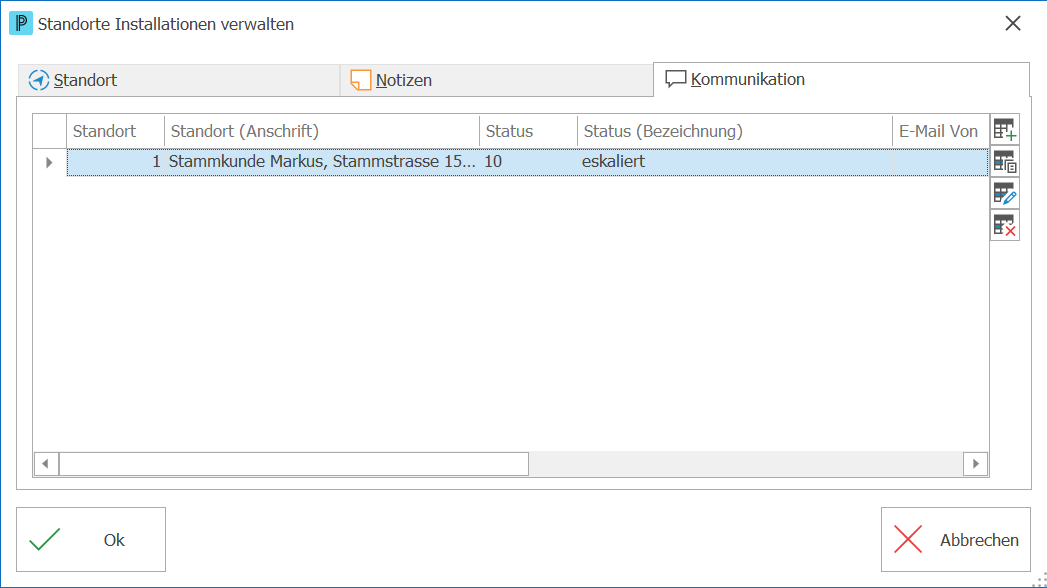Close the Standorte Installationen verwalten dialog

click(1013, 23)
